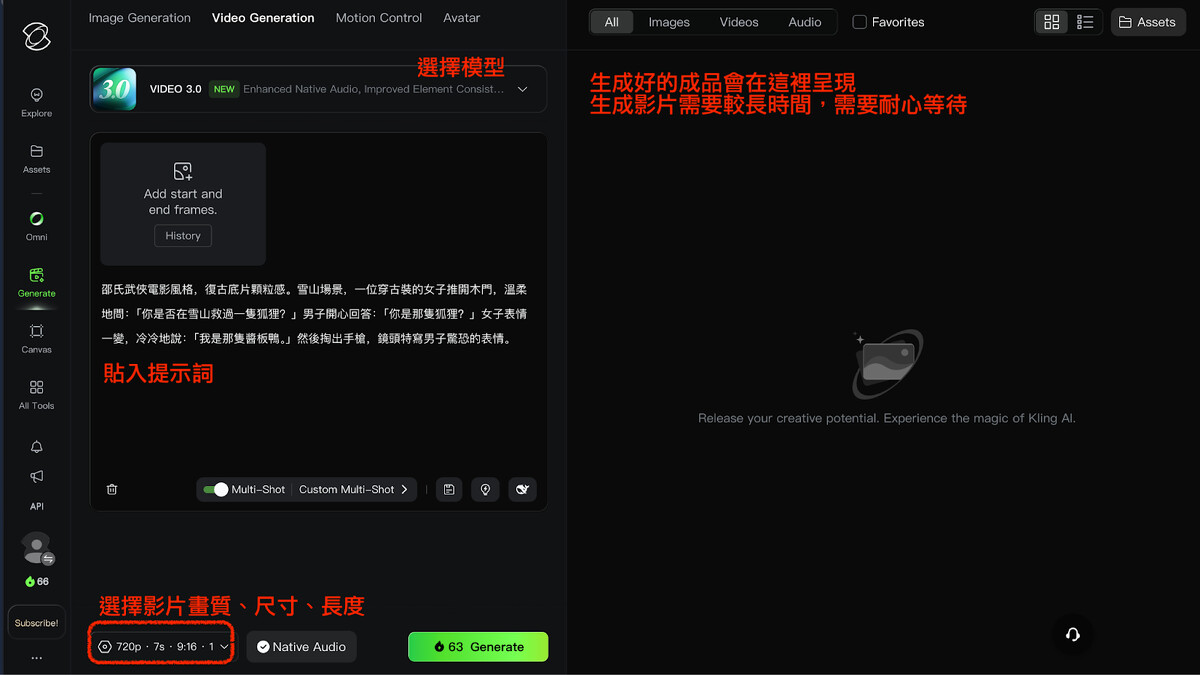Expand the VIDEO 3.0 model dropdown

522,89
